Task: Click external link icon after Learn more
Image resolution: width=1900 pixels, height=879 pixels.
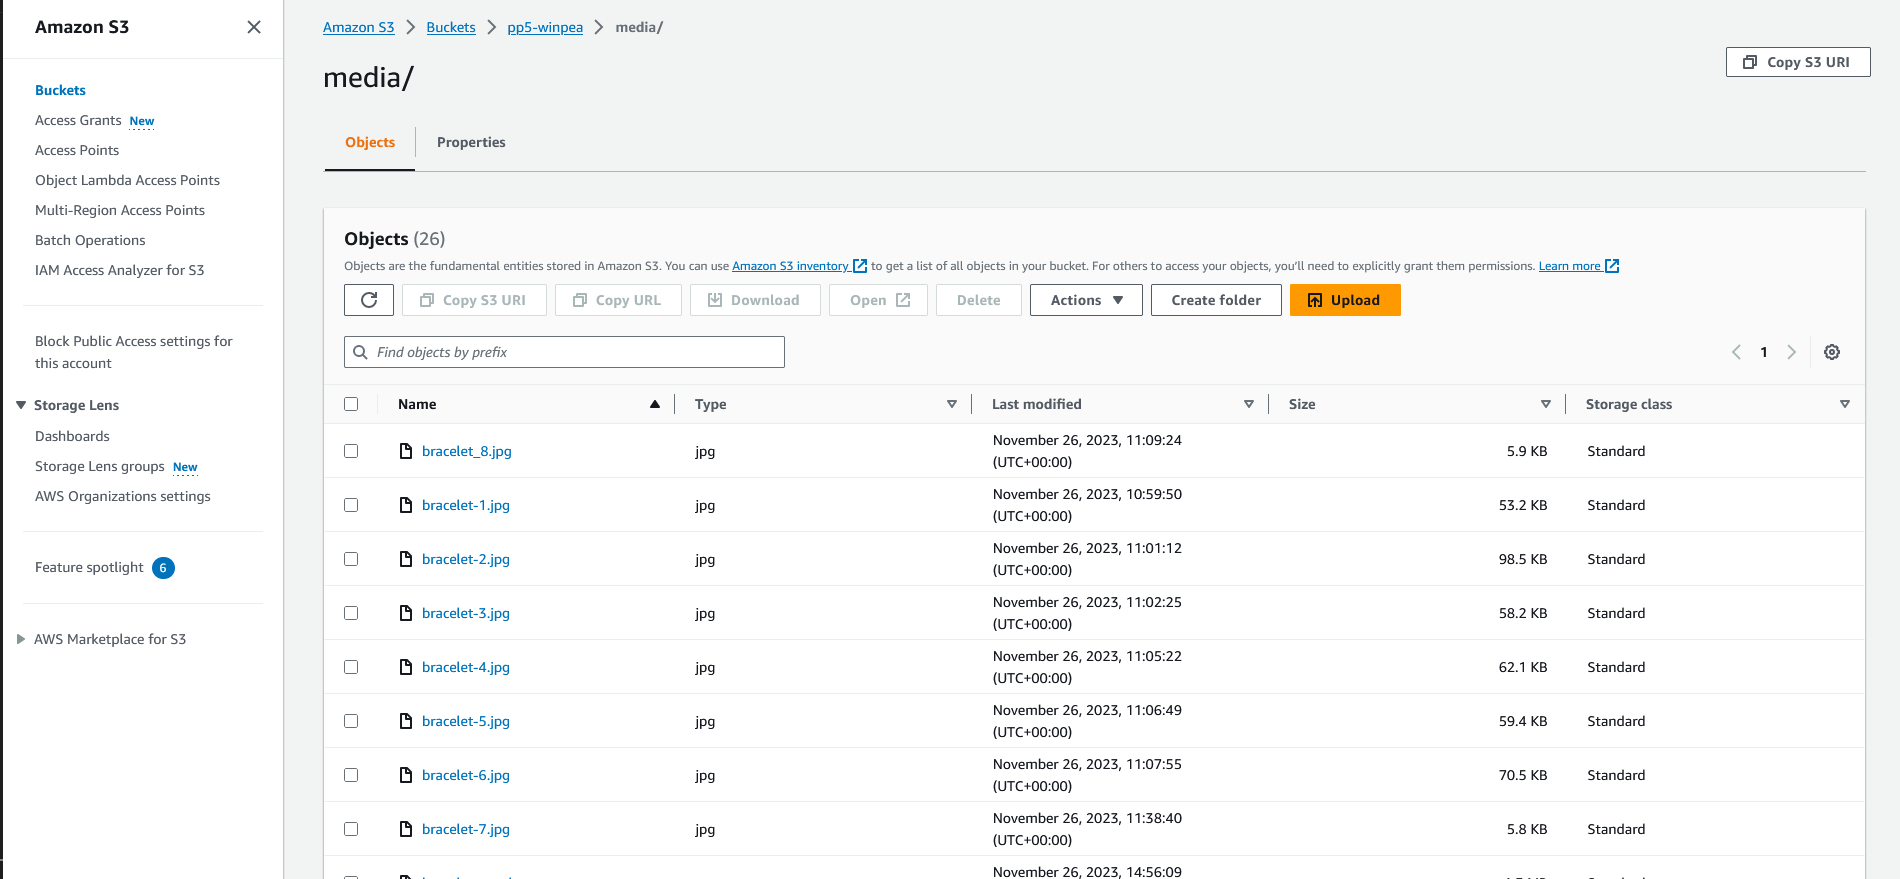Action: point(1612,266)
